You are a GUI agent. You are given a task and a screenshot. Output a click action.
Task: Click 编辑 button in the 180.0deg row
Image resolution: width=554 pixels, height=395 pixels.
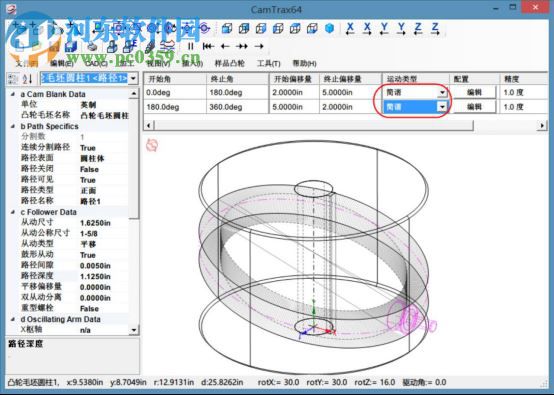tap(474, 107)
